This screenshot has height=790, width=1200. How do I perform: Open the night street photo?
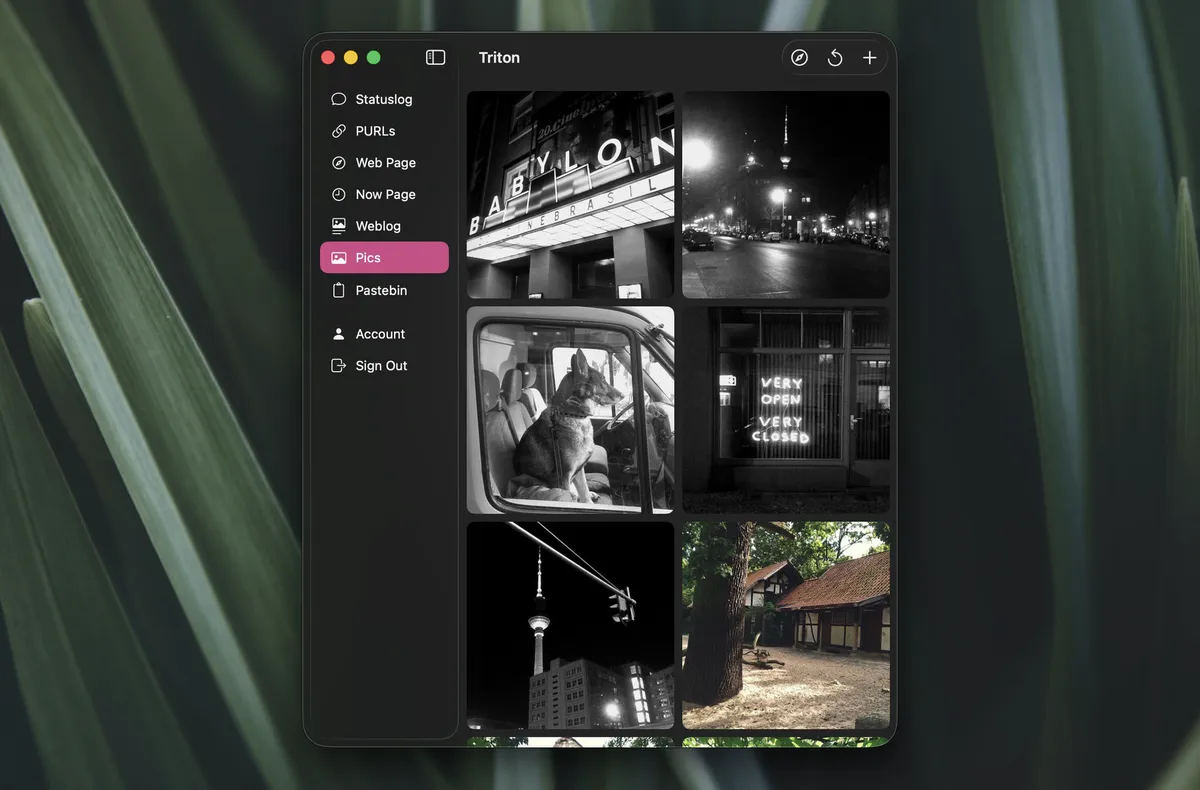click(786, 195)
